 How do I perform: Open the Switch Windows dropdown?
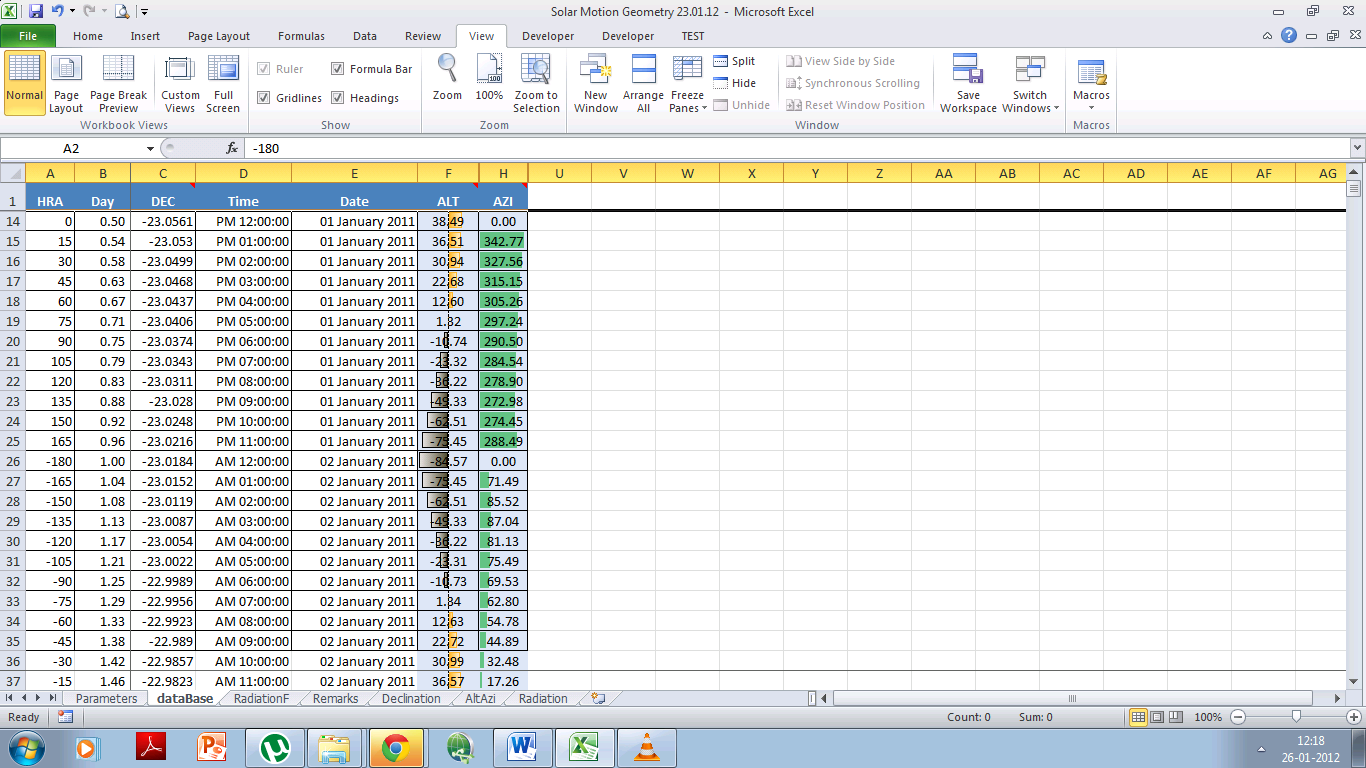click(x=1029, y=82)
